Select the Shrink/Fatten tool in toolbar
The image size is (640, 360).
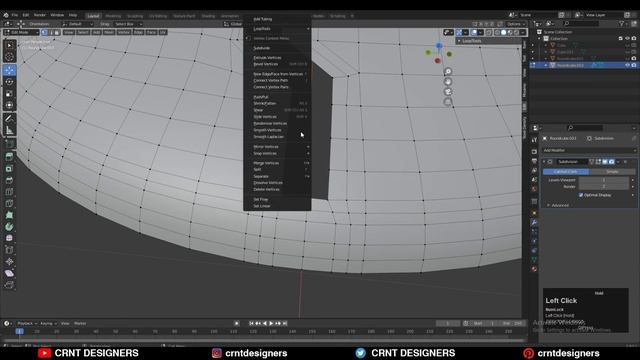[x=9, y=262]
